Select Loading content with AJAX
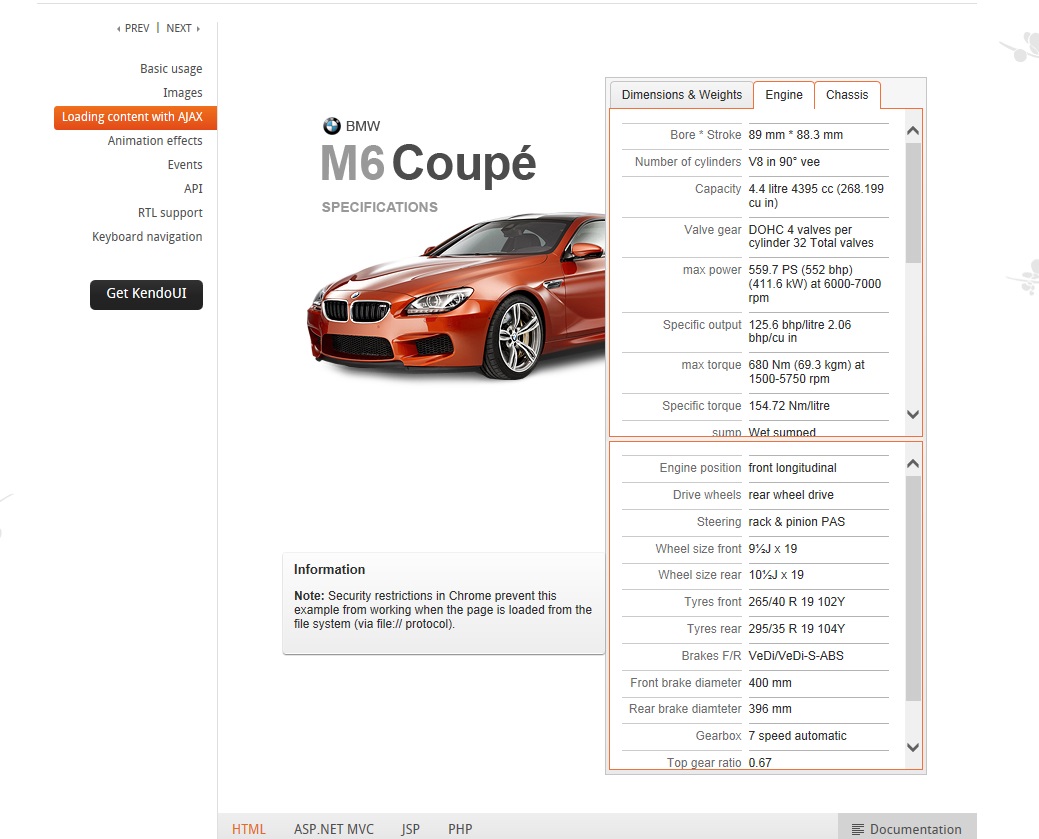This screenshot has width=1039, height=839. tap(135, 117)
